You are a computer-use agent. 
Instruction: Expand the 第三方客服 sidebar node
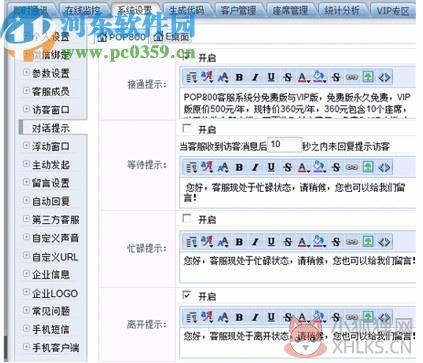(x=26, y=219)
